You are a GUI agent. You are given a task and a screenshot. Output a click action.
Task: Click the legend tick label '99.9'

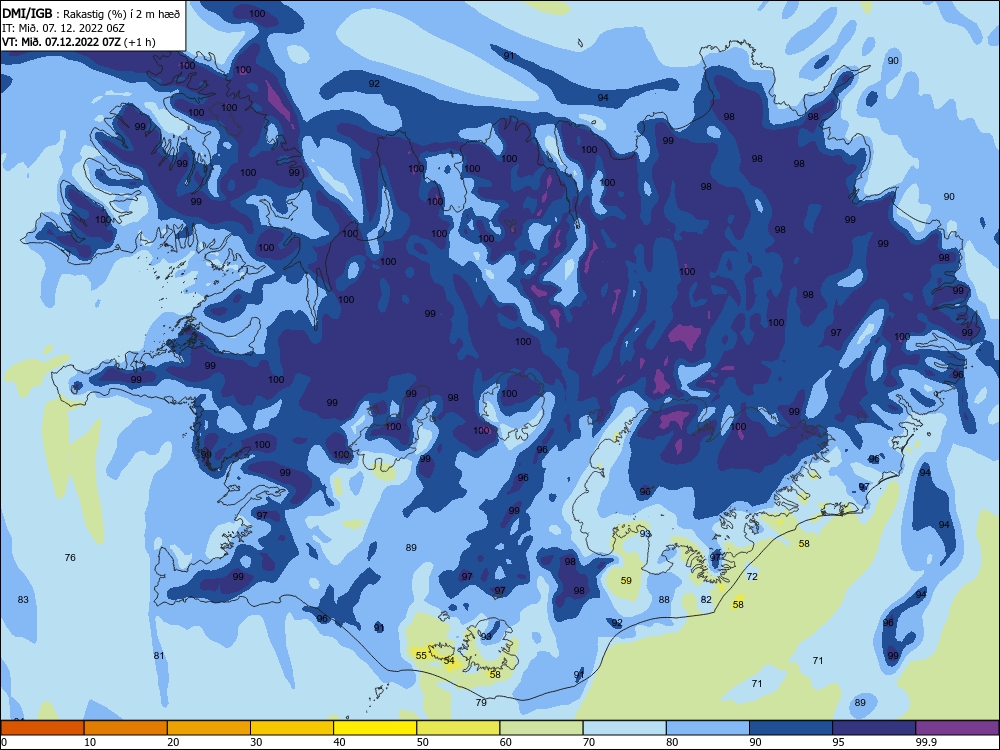[925, 742]
